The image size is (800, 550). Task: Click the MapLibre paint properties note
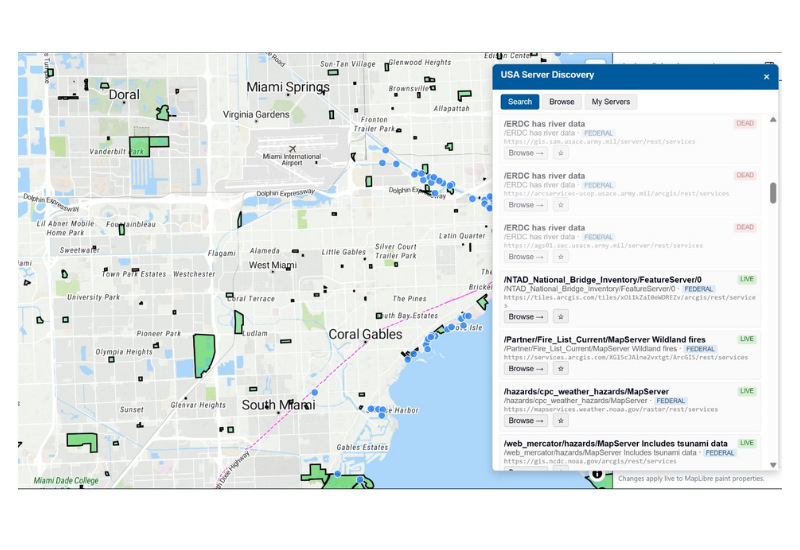(x=691, y=479)
